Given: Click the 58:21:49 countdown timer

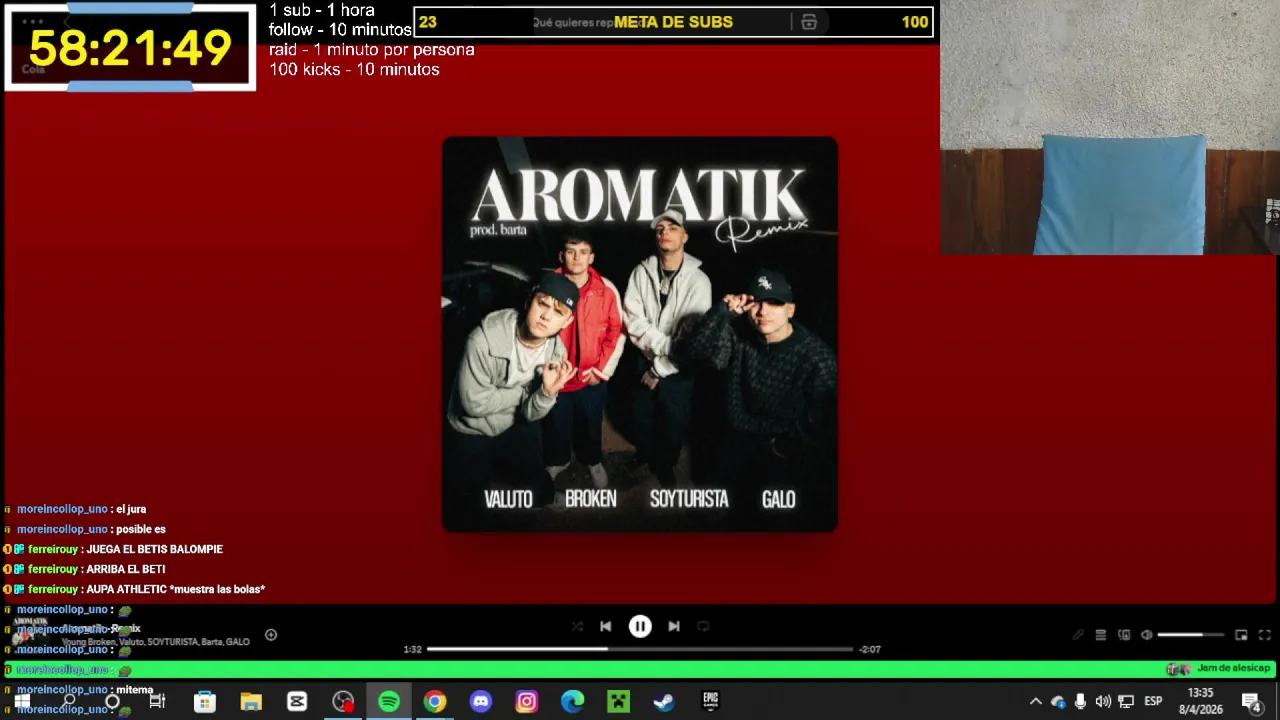Looking at the screenshot, I should pos(130,47).
